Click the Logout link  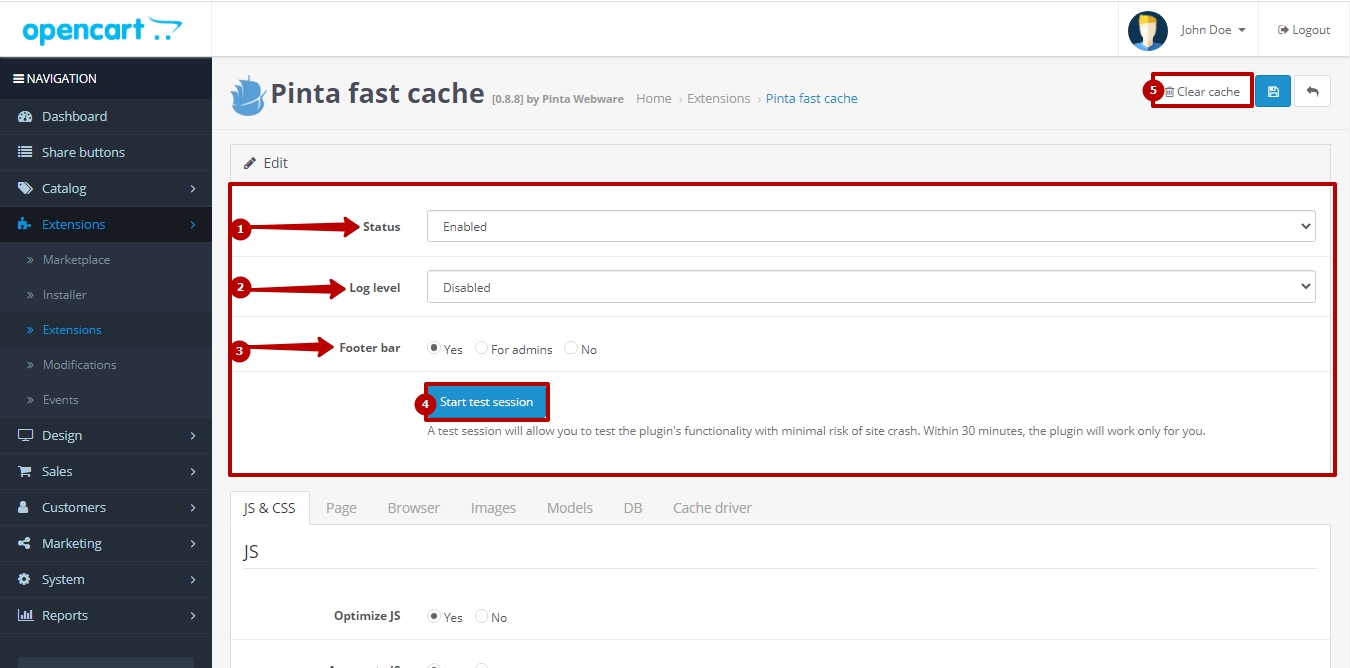(1304, 30)
